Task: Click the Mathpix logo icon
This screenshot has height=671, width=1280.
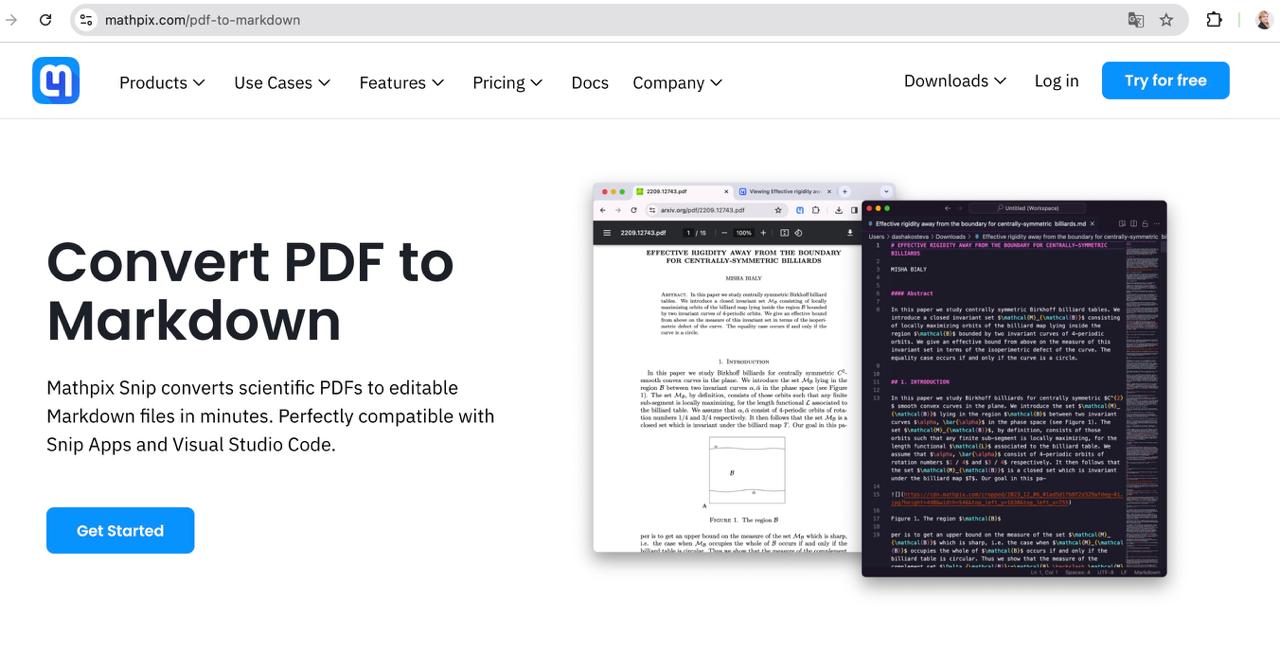Action: [x=56, y=81]
